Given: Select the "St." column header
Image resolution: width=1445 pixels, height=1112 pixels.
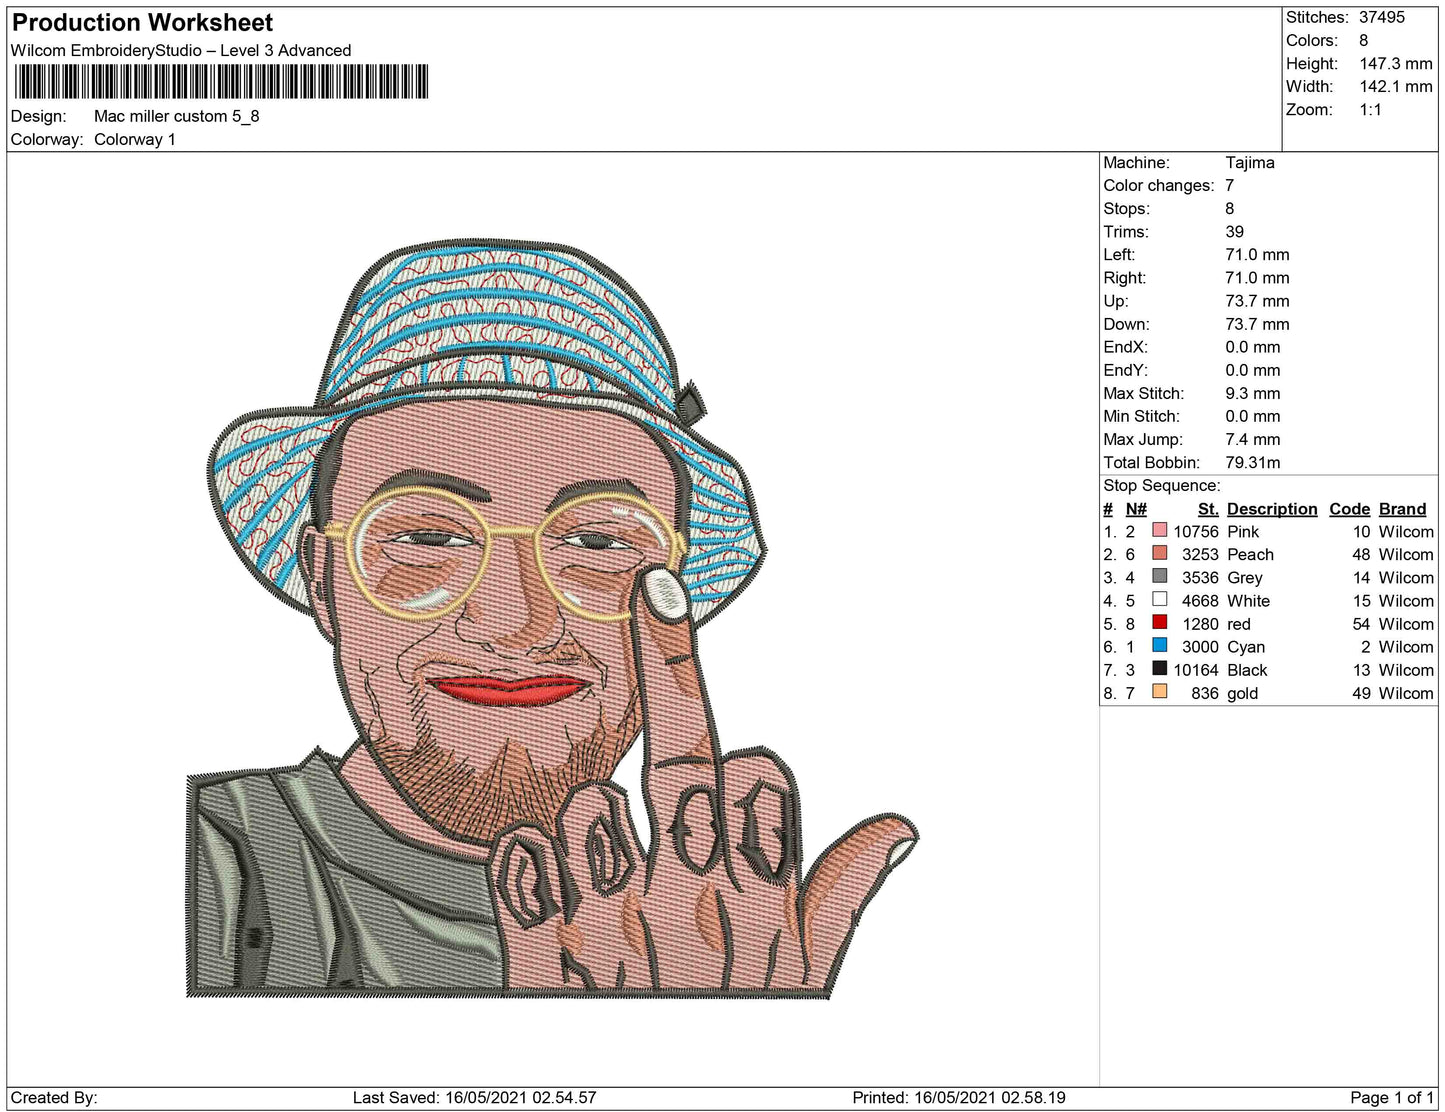Looking at the screenshot, I should coord(1208,508).
